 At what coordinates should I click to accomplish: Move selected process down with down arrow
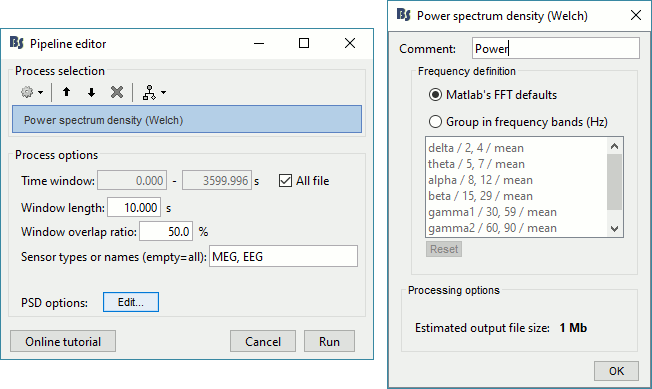(x=91, y=92)
